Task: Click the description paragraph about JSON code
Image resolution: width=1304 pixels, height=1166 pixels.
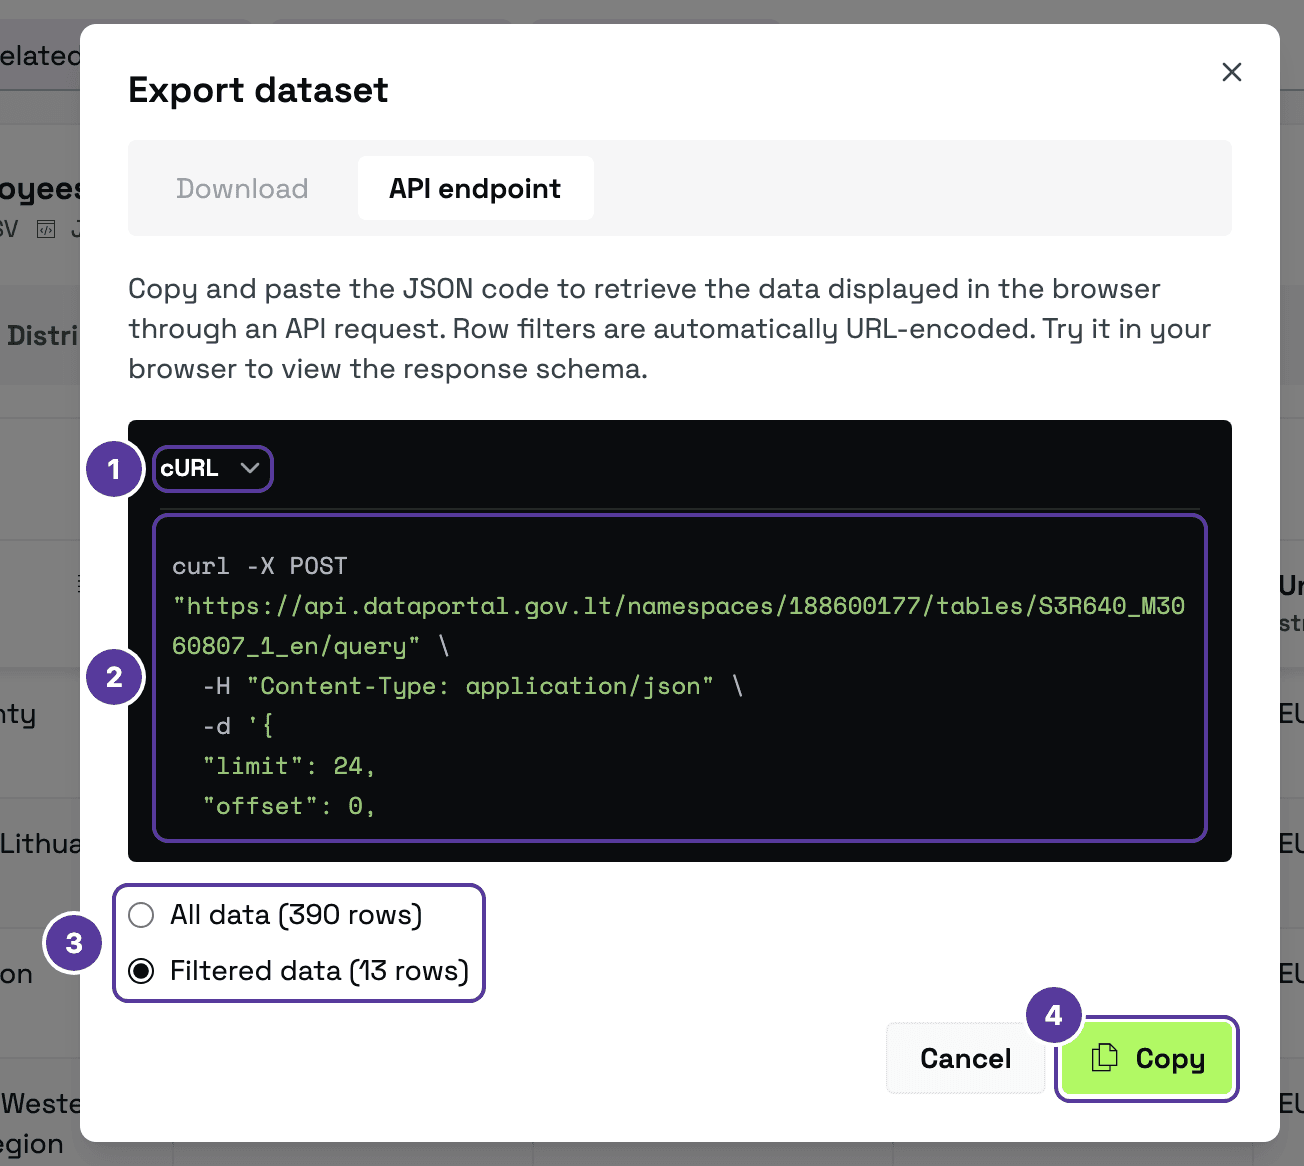Action: pos(670,329)
